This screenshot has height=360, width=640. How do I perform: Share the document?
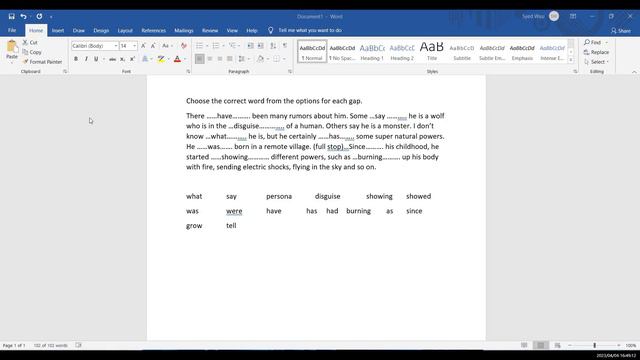click(621, 31)
